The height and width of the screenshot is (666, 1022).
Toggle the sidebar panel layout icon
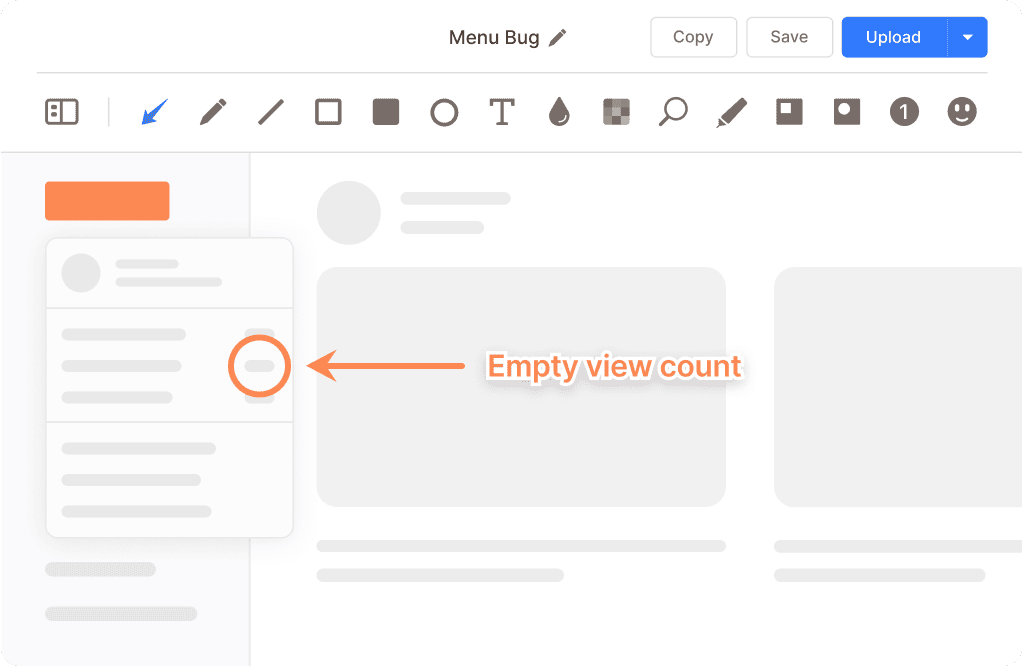(x=62, y=112)
